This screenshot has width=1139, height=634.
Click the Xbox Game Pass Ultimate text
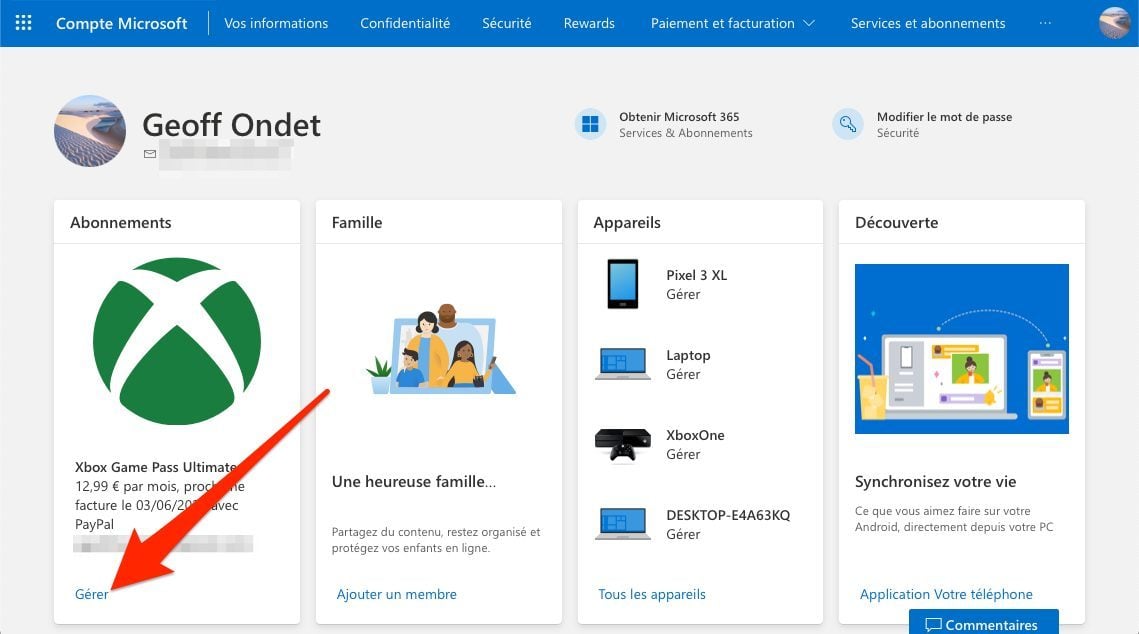click(x=156, y=467)
